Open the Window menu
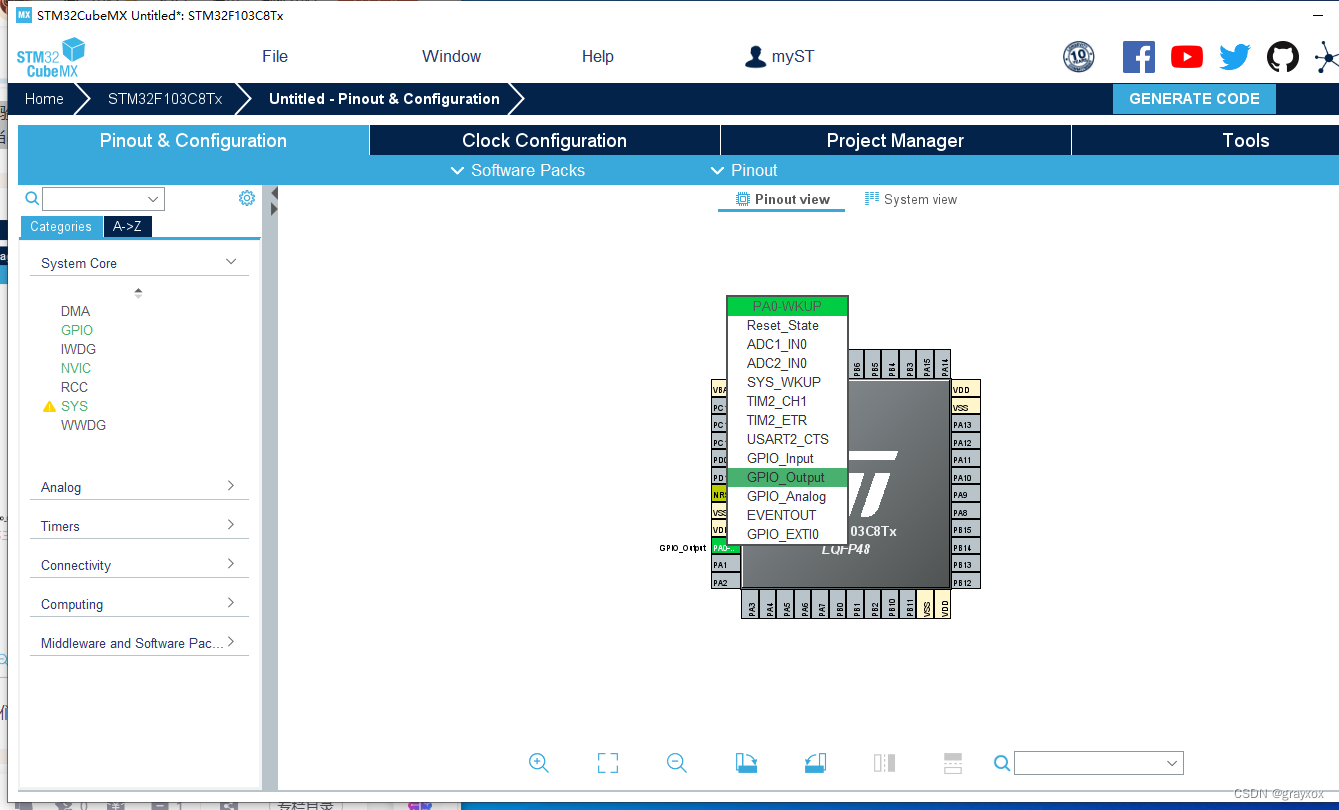 click(x=451, y=57)
